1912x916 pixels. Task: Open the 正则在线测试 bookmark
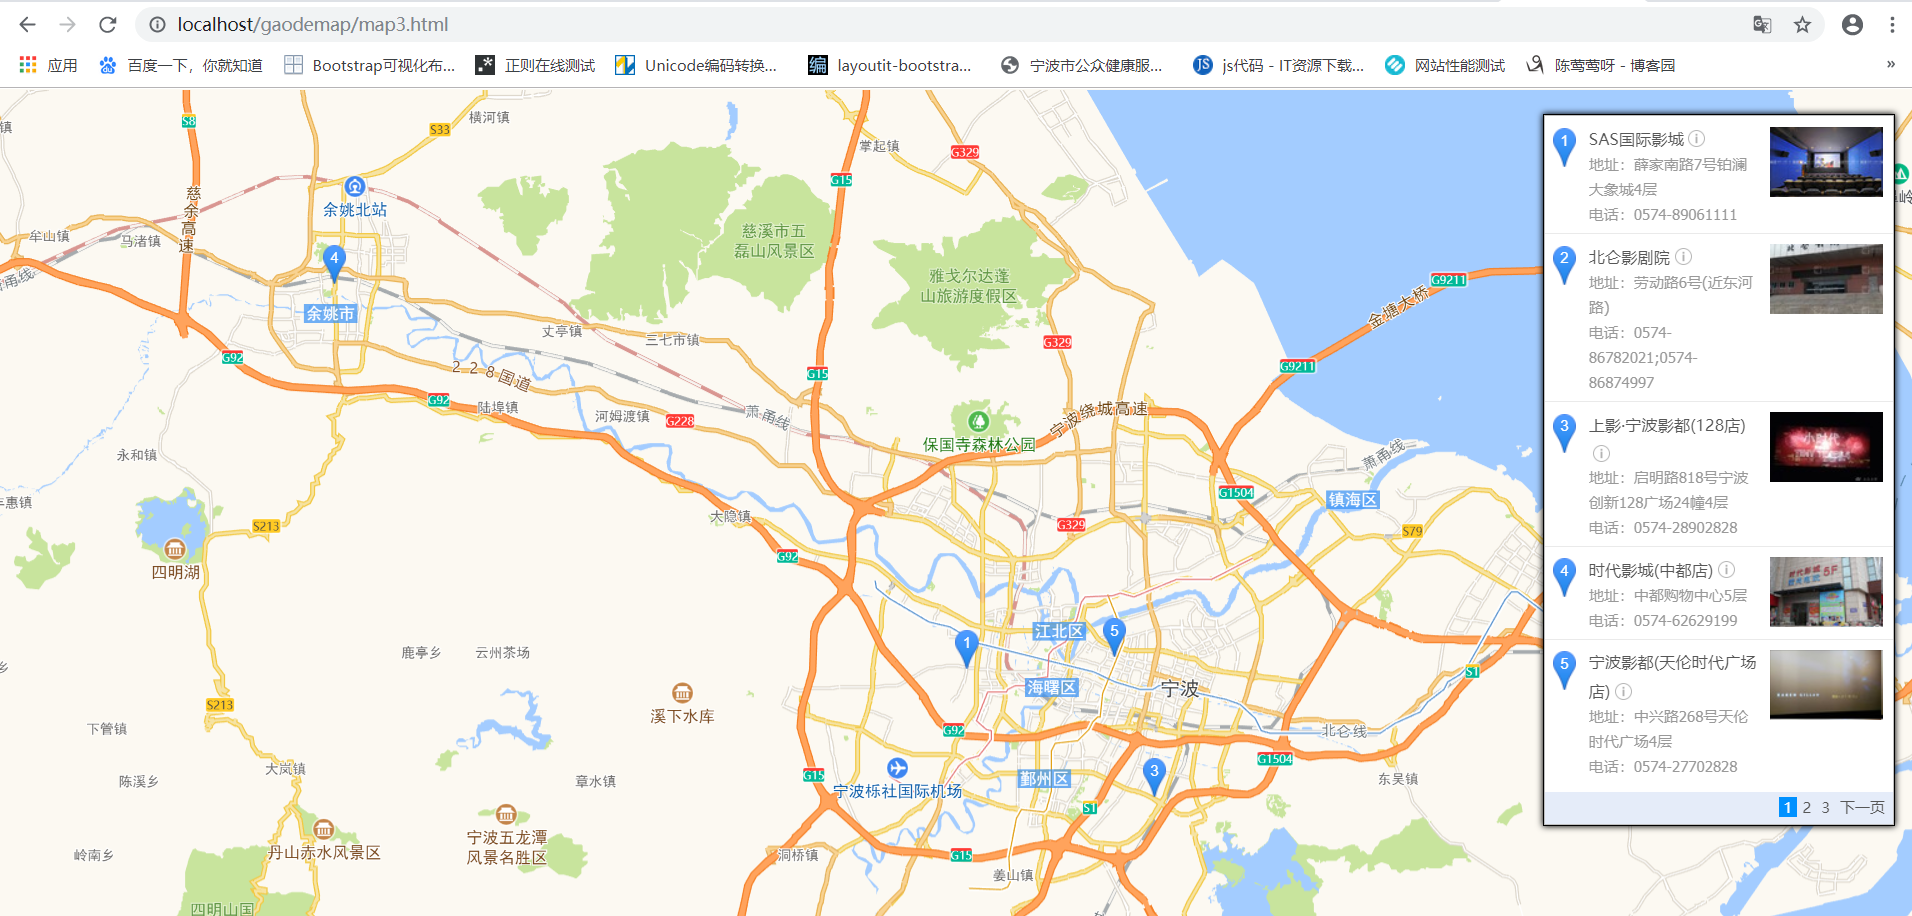click(535, 65)
